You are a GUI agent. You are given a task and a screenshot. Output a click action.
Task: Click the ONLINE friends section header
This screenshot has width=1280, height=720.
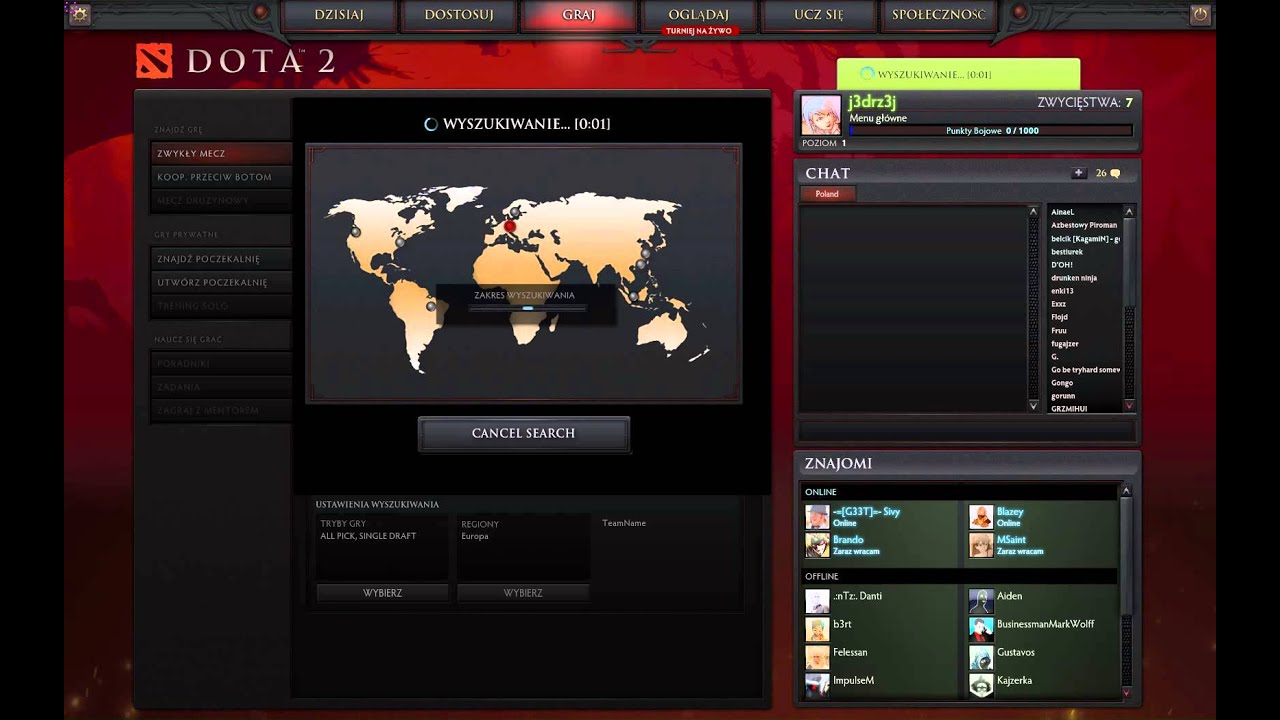[960, 492]
